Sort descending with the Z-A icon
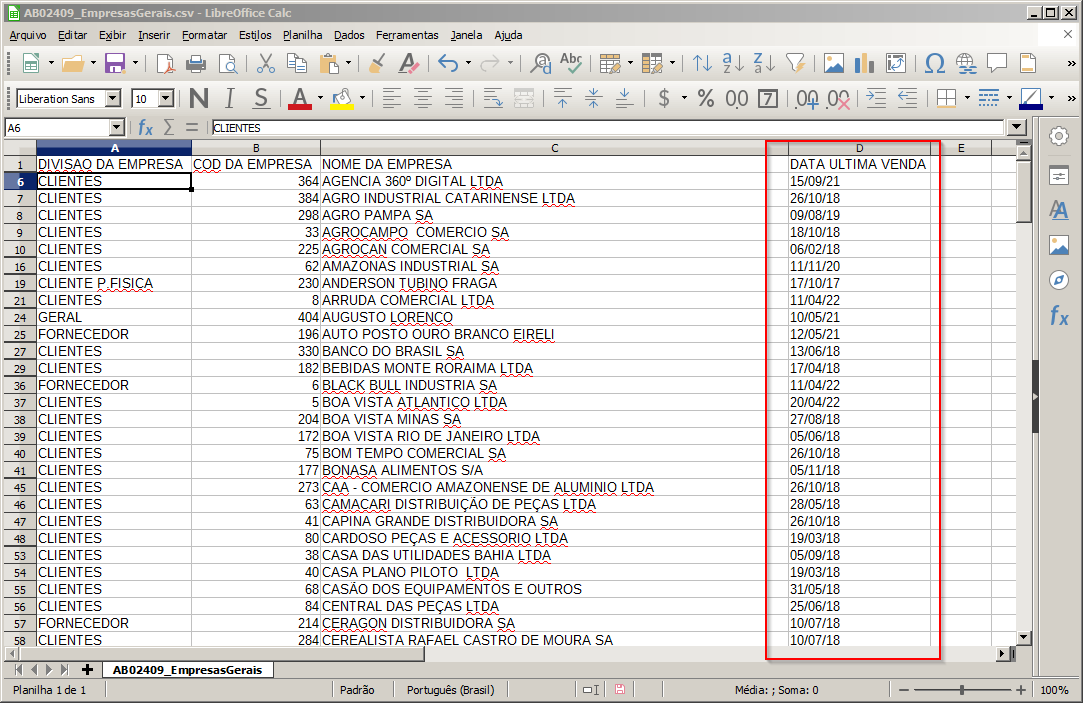This screenshot has height=703, width=1083. pyautogui.click(x=765, y=64)
